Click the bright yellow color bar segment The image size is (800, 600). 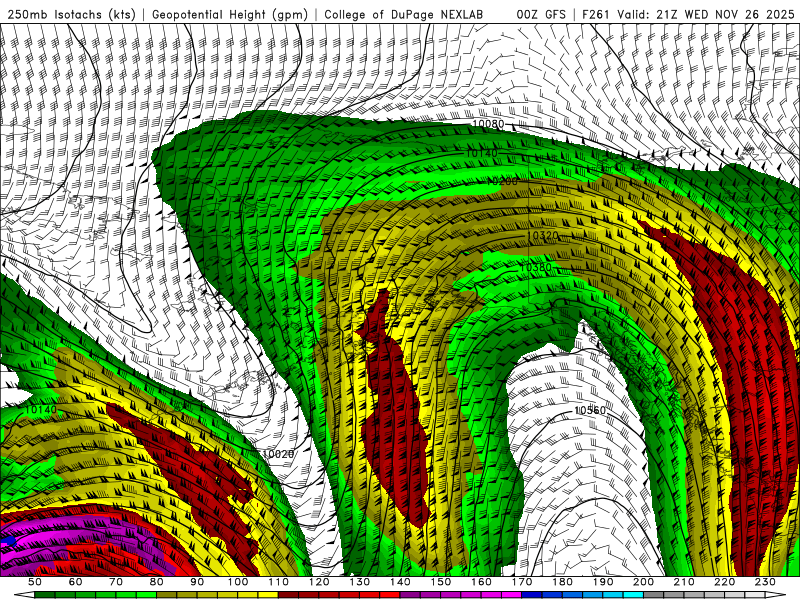tap(268, 595)
